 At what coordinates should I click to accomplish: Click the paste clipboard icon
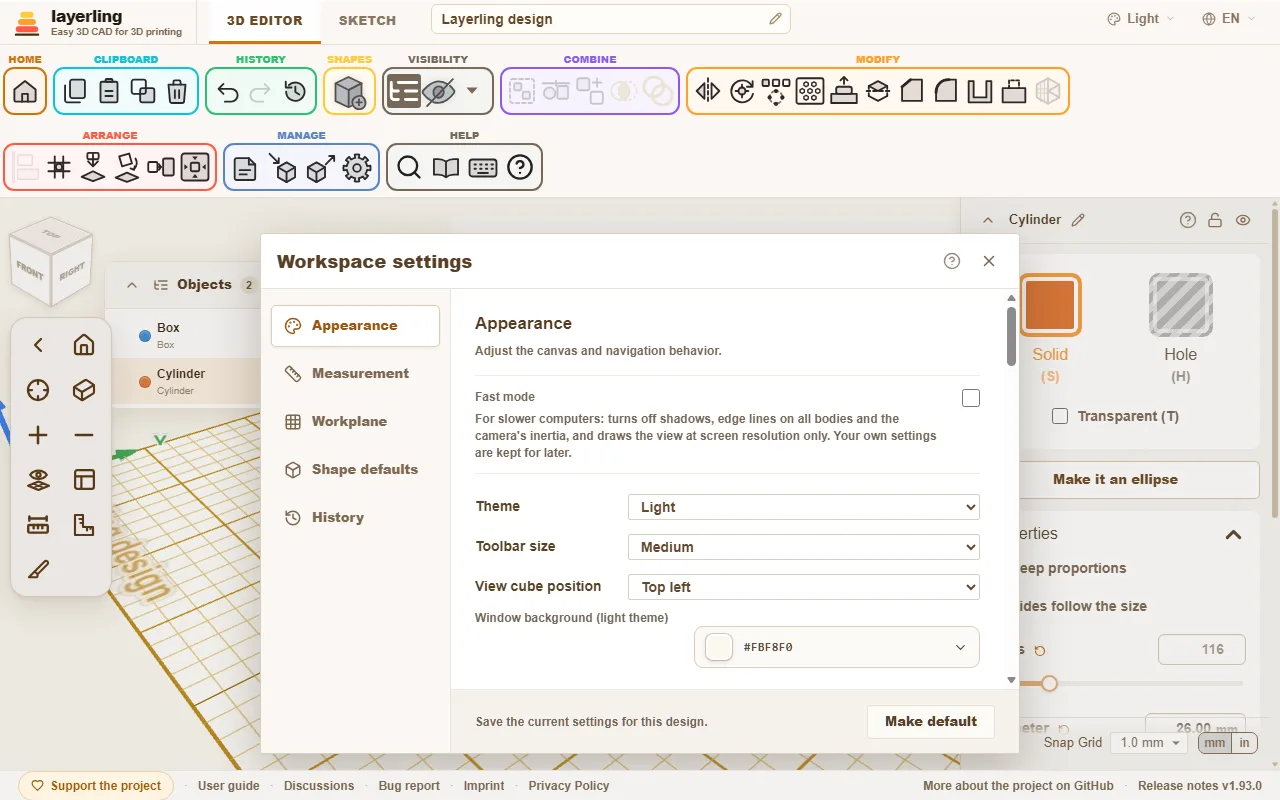pyautogui.click(x=109, y=91)
